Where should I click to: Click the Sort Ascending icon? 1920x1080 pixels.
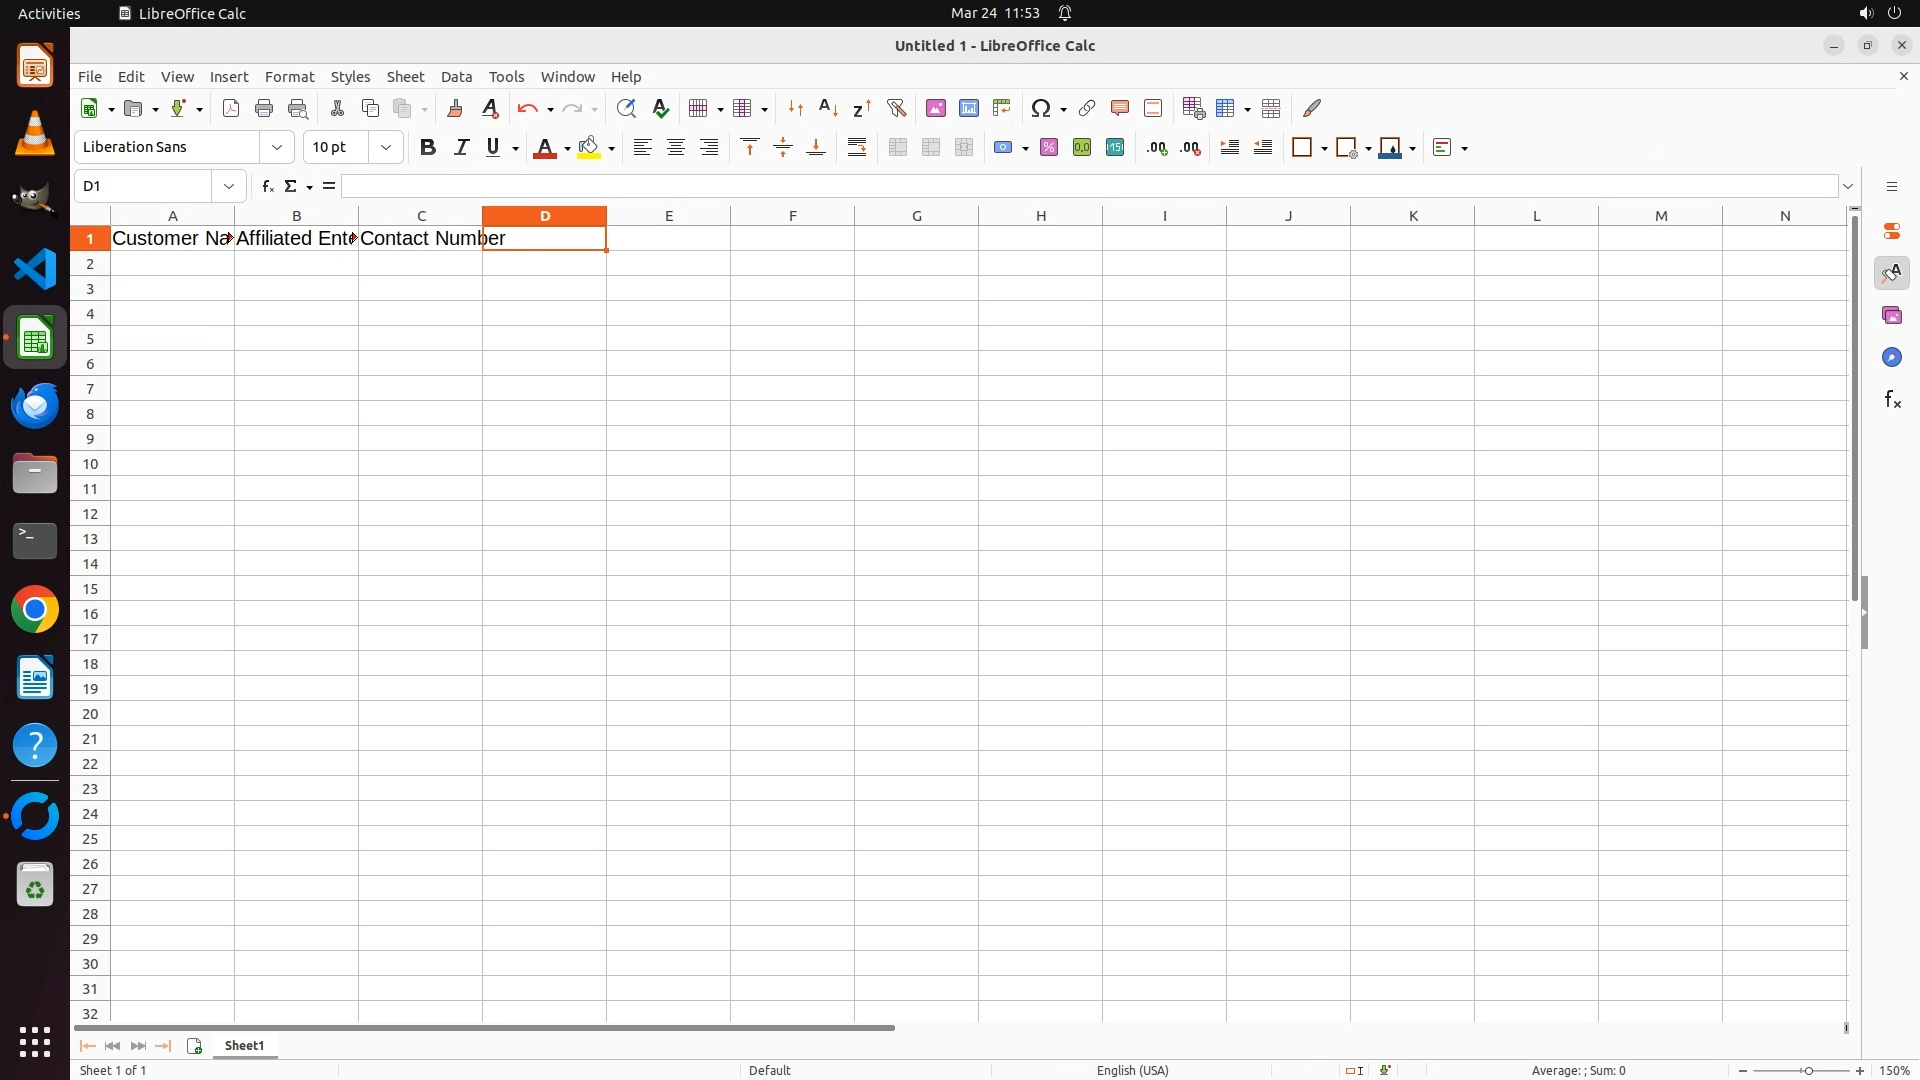pos(828,108)
